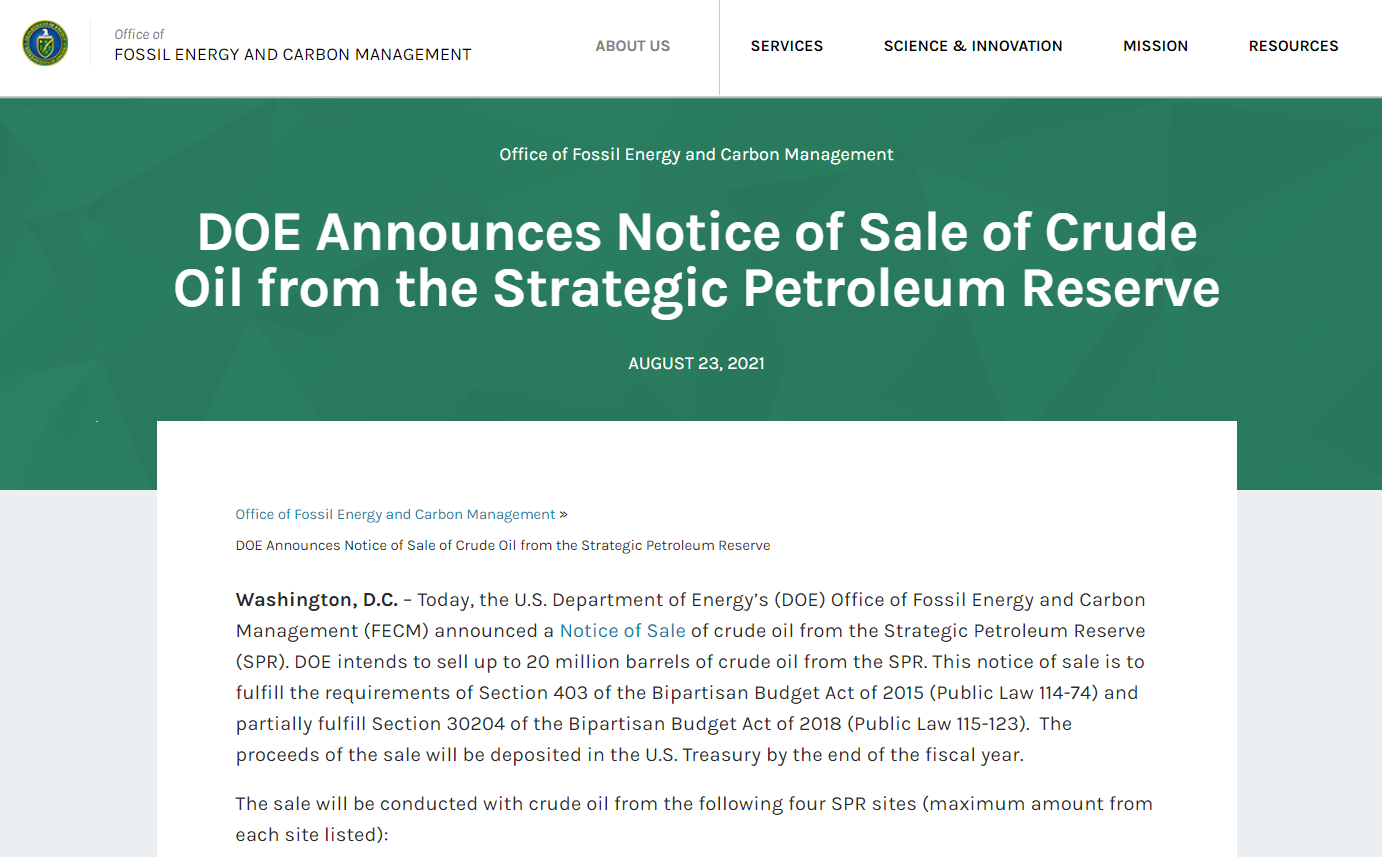Screen dimensions: 1382x857
Task: Expand the Science & Innovation menu
Action: pyautogui.click(x=972, y=46)
